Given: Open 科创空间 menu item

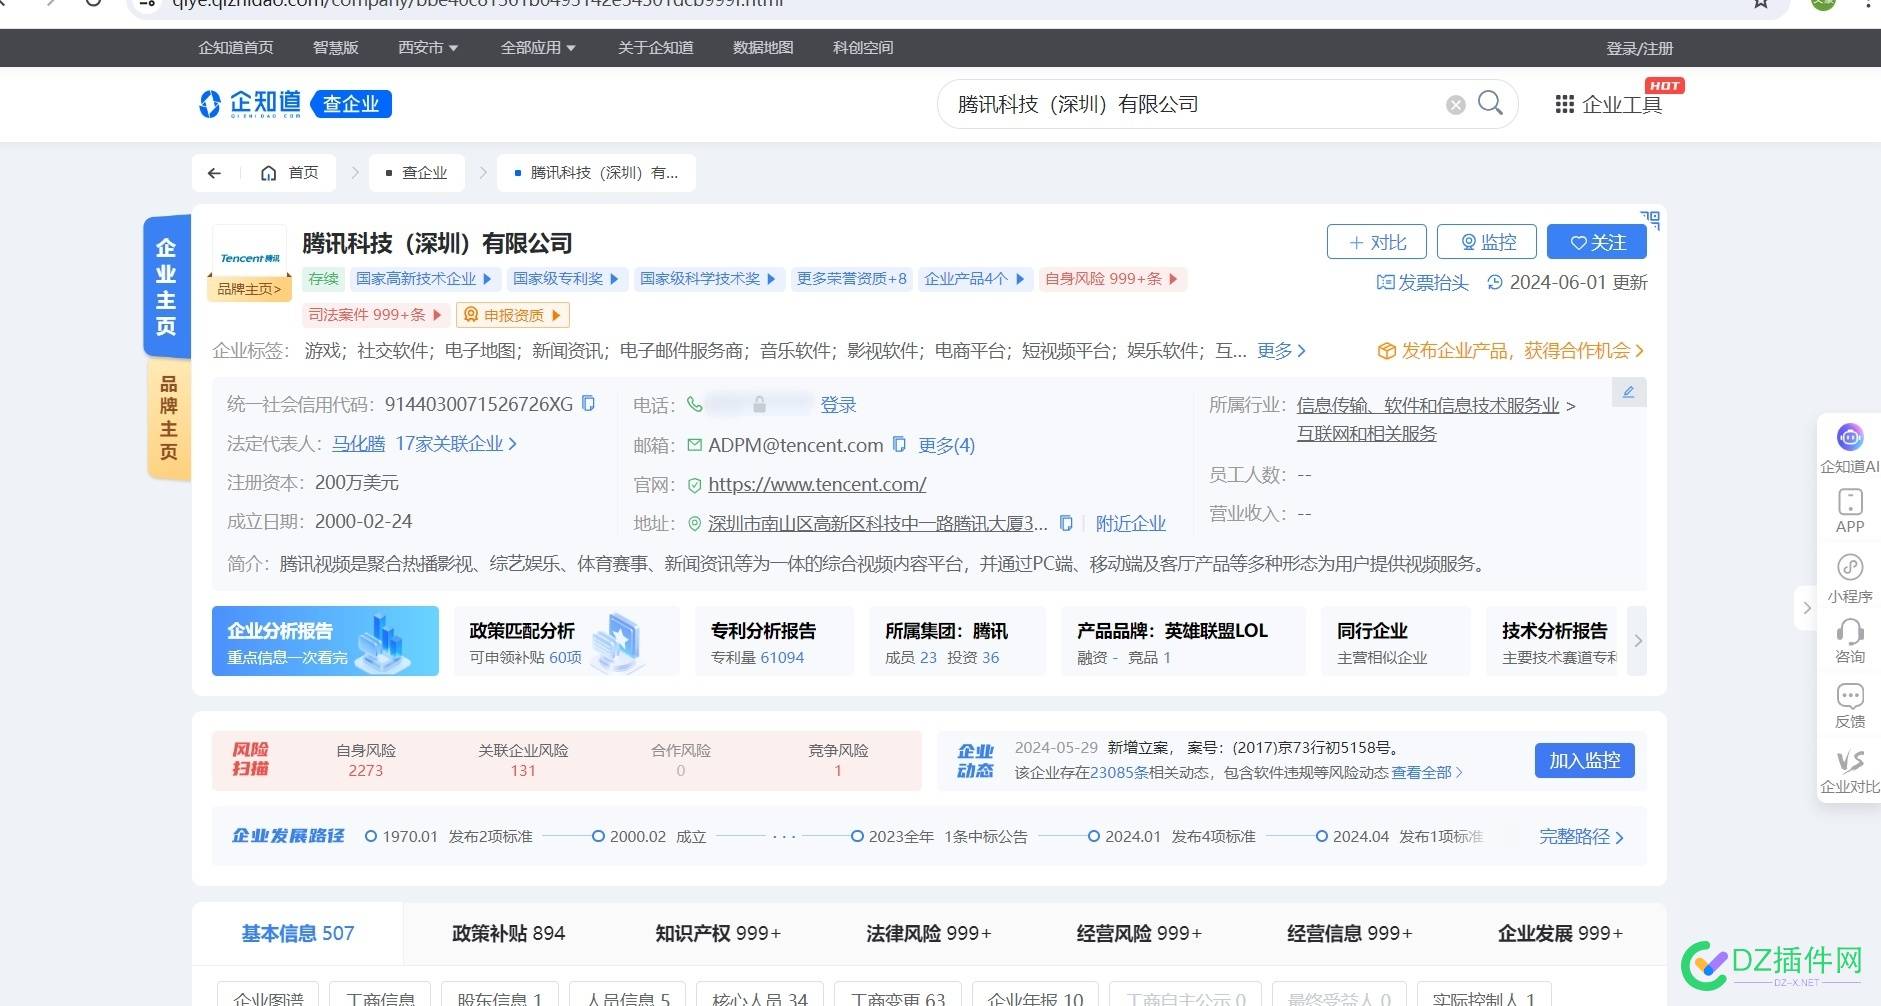Looking at the screenshot, I should pos(863,48).
